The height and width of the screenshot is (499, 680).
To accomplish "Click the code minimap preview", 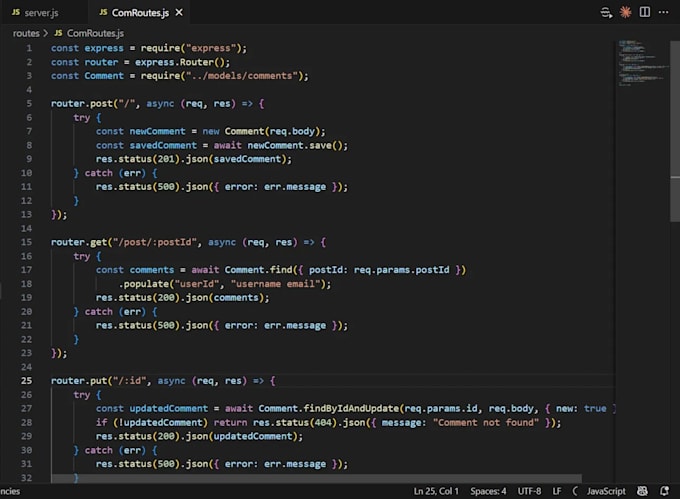I will pos(643,63).
